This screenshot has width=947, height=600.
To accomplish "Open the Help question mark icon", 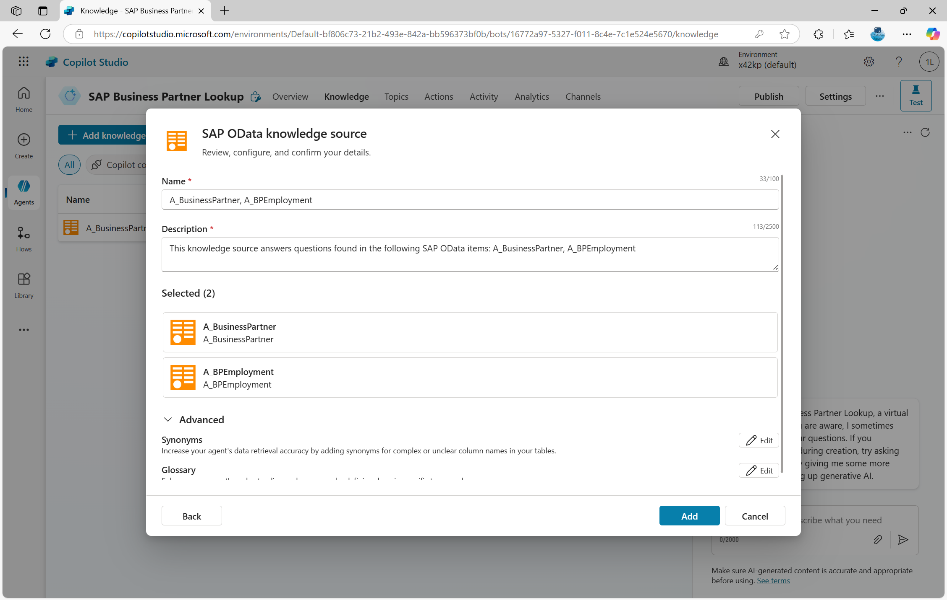I will 899,62.
